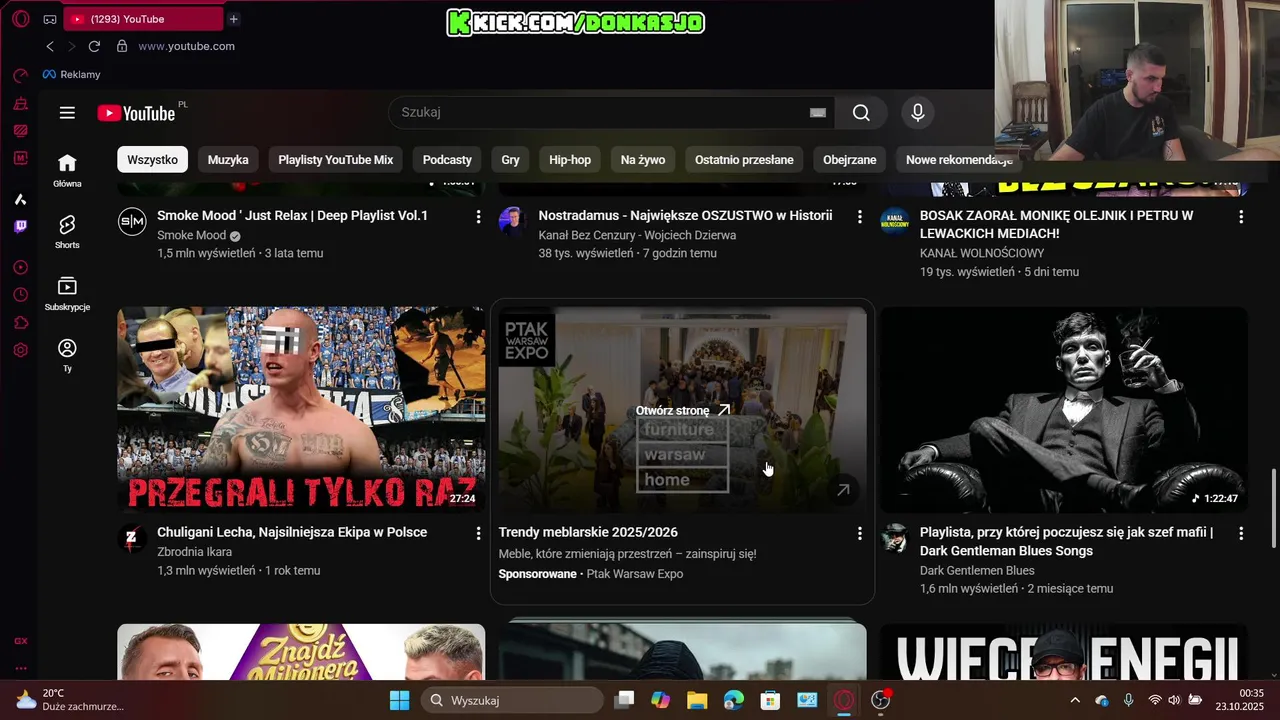Image resolution: width=1280 pixels, height=720 pixels.
Task: Go to Główna home in YouTube sidebar
Action: coord(67,171)
